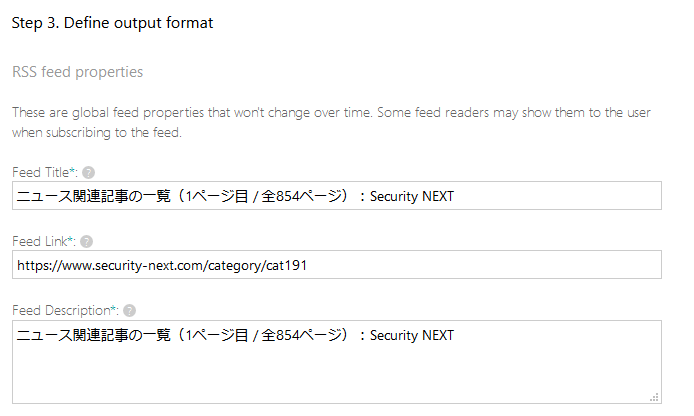The width and height of the screenshot is (694, 416).
Task: Select the Step 3 Define output format heading
Action: [112, 23]
